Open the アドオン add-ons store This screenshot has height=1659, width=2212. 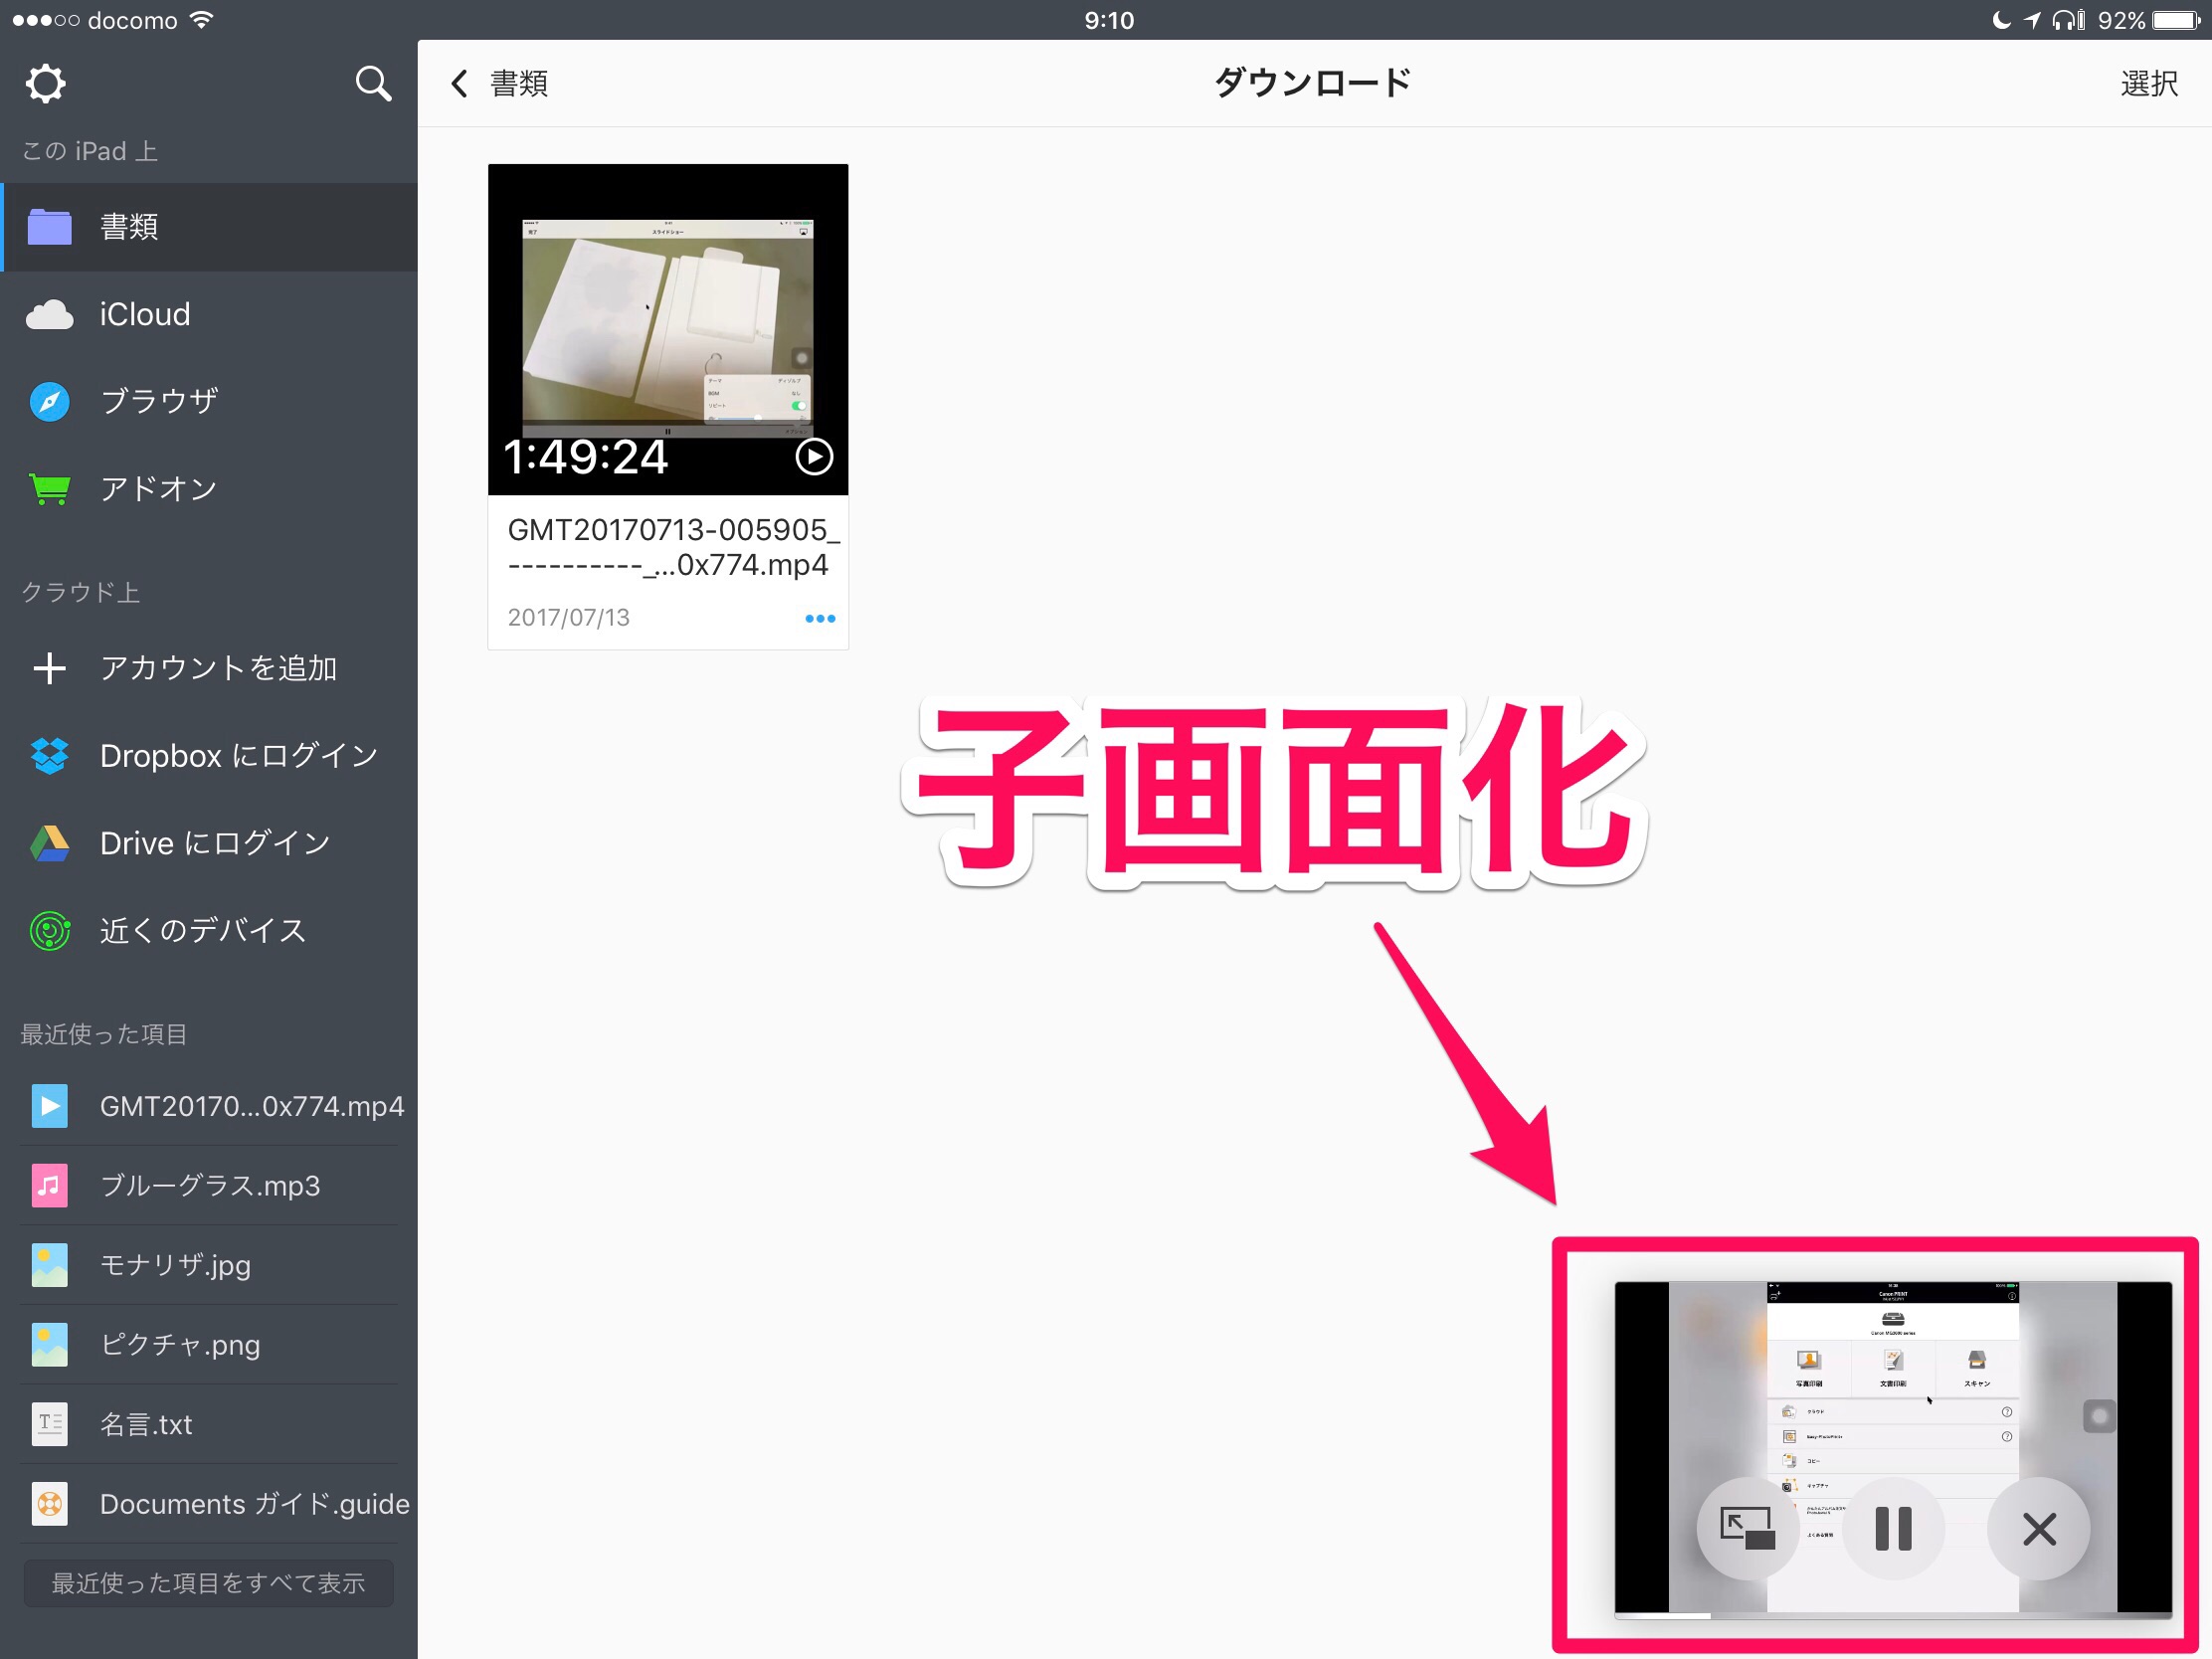(x=158, y=488)
